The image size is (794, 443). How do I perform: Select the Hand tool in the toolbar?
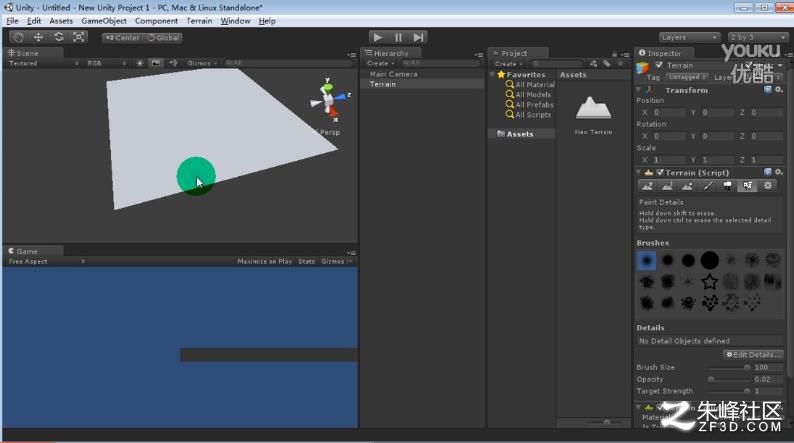click(x=18, y=37)
